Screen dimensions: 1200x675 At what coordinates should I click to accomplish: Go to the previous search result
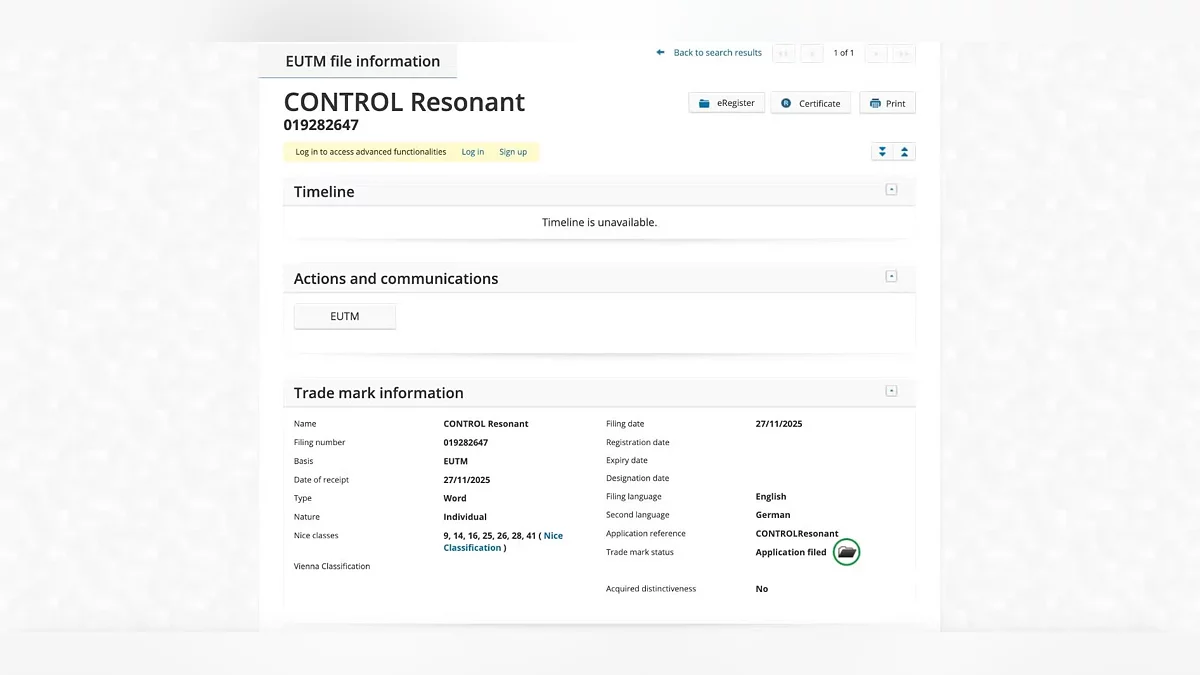pyautogui.click(x=812, y=53)
